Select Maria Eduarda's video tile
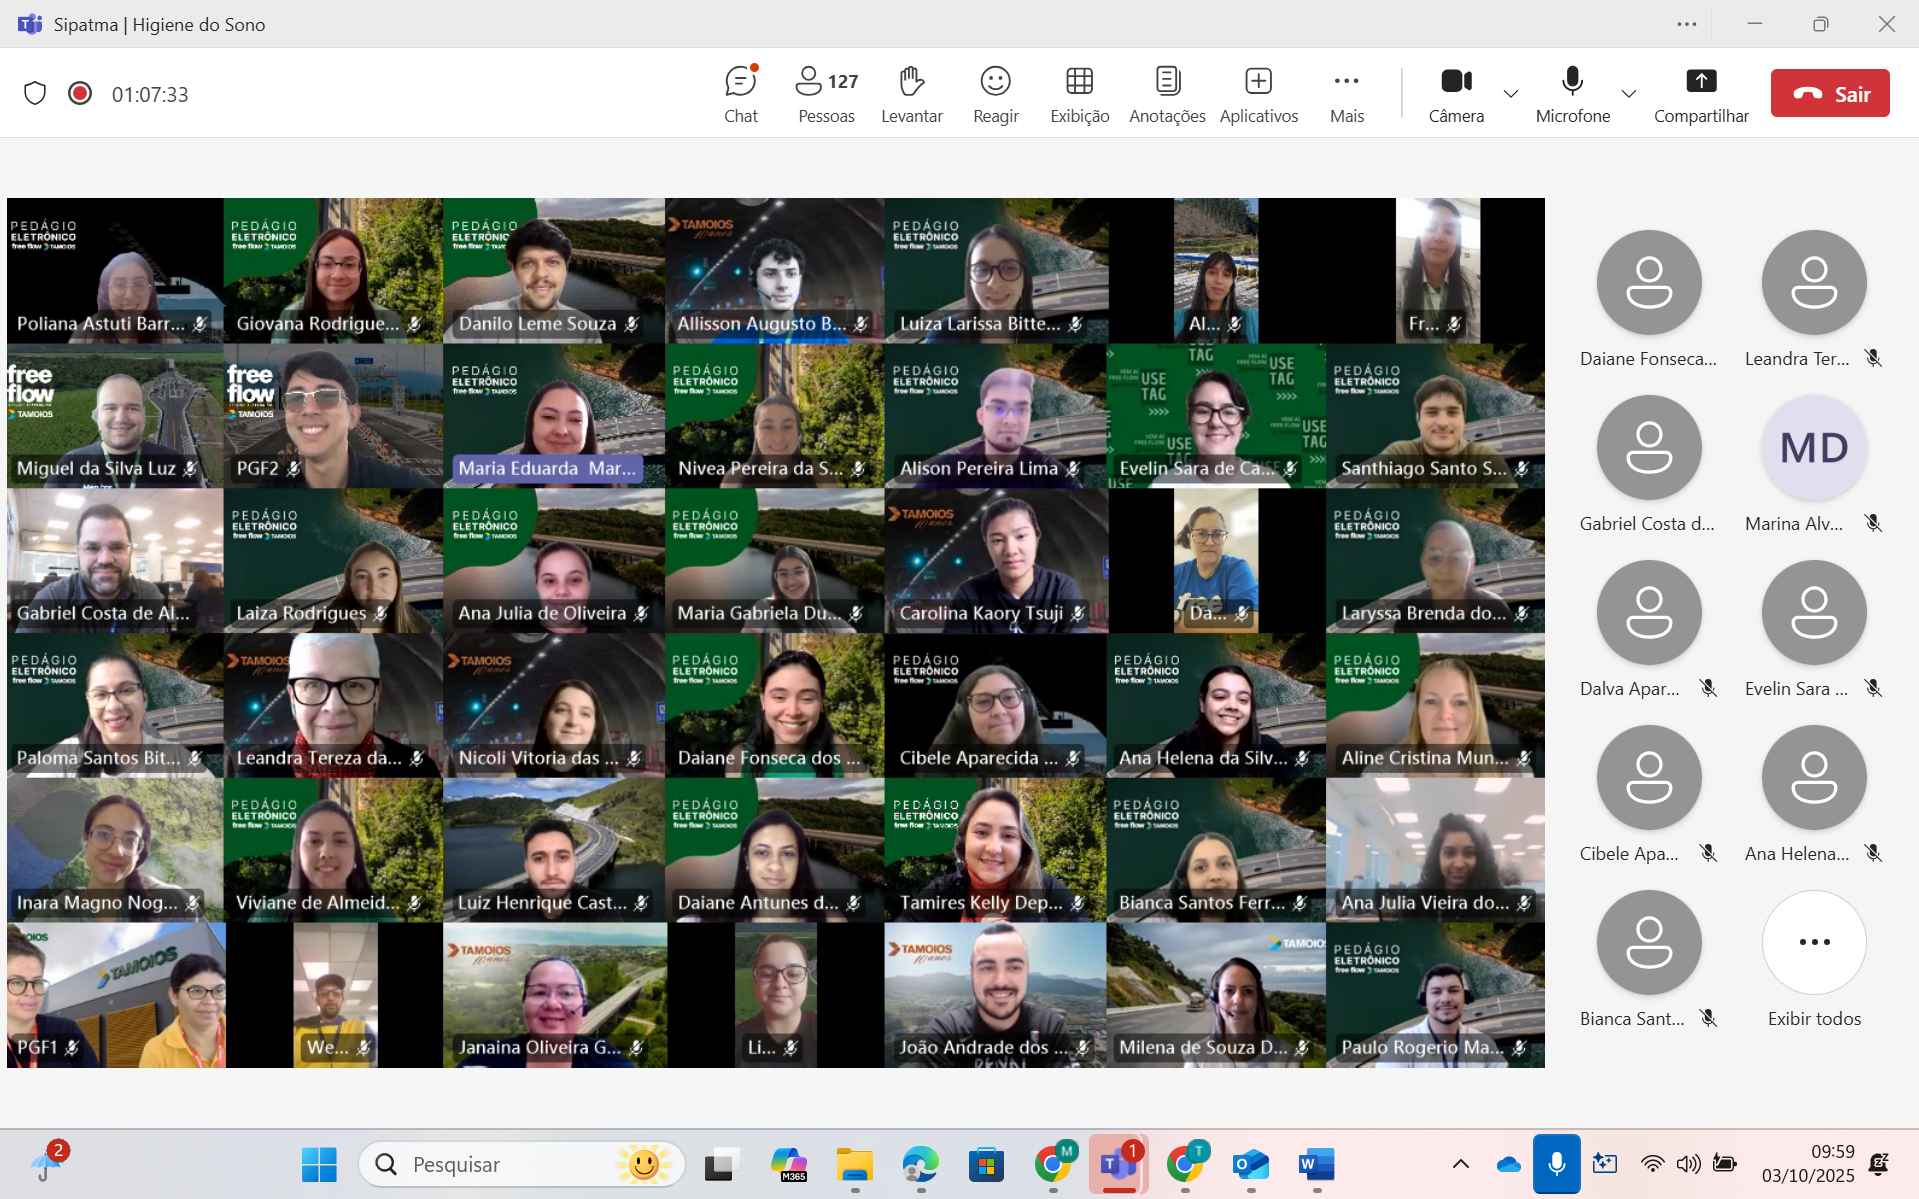 (553, 416)
